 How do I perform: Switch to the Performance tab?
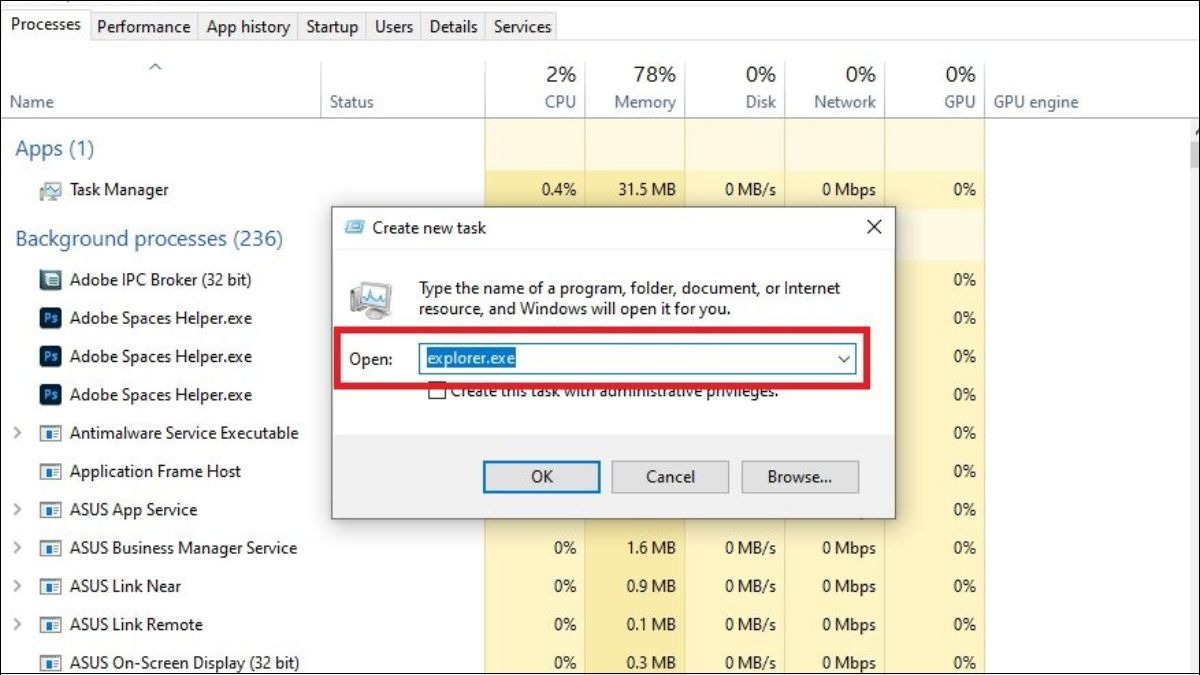(x=143, y=27)
